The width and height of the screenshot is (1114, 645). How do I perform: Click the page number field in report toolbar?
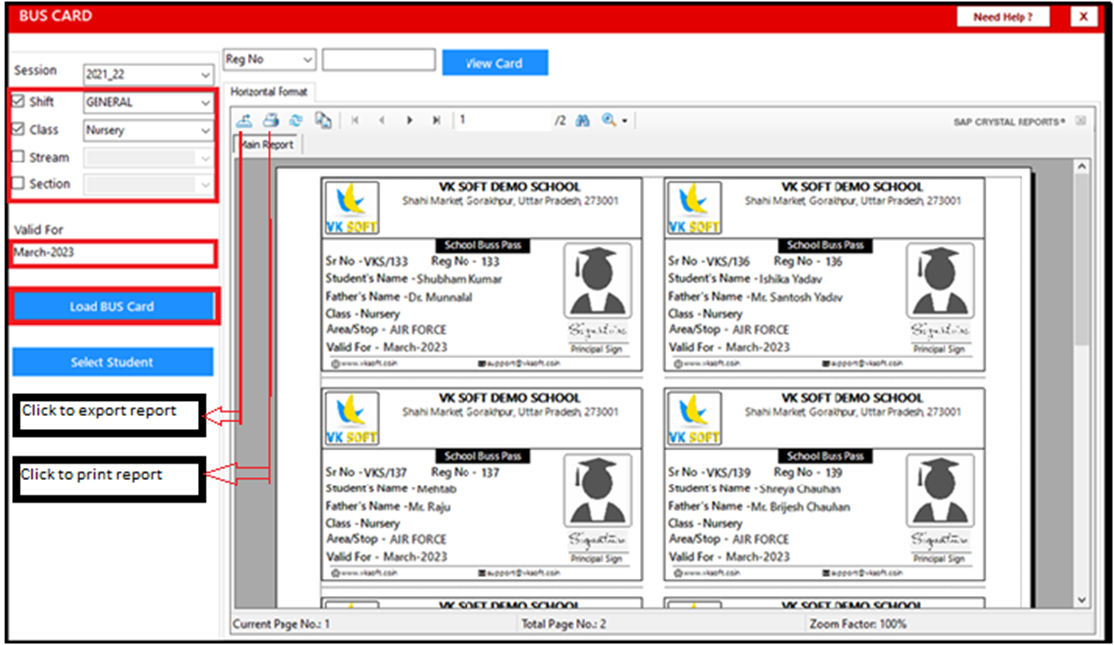pos(504,120)
